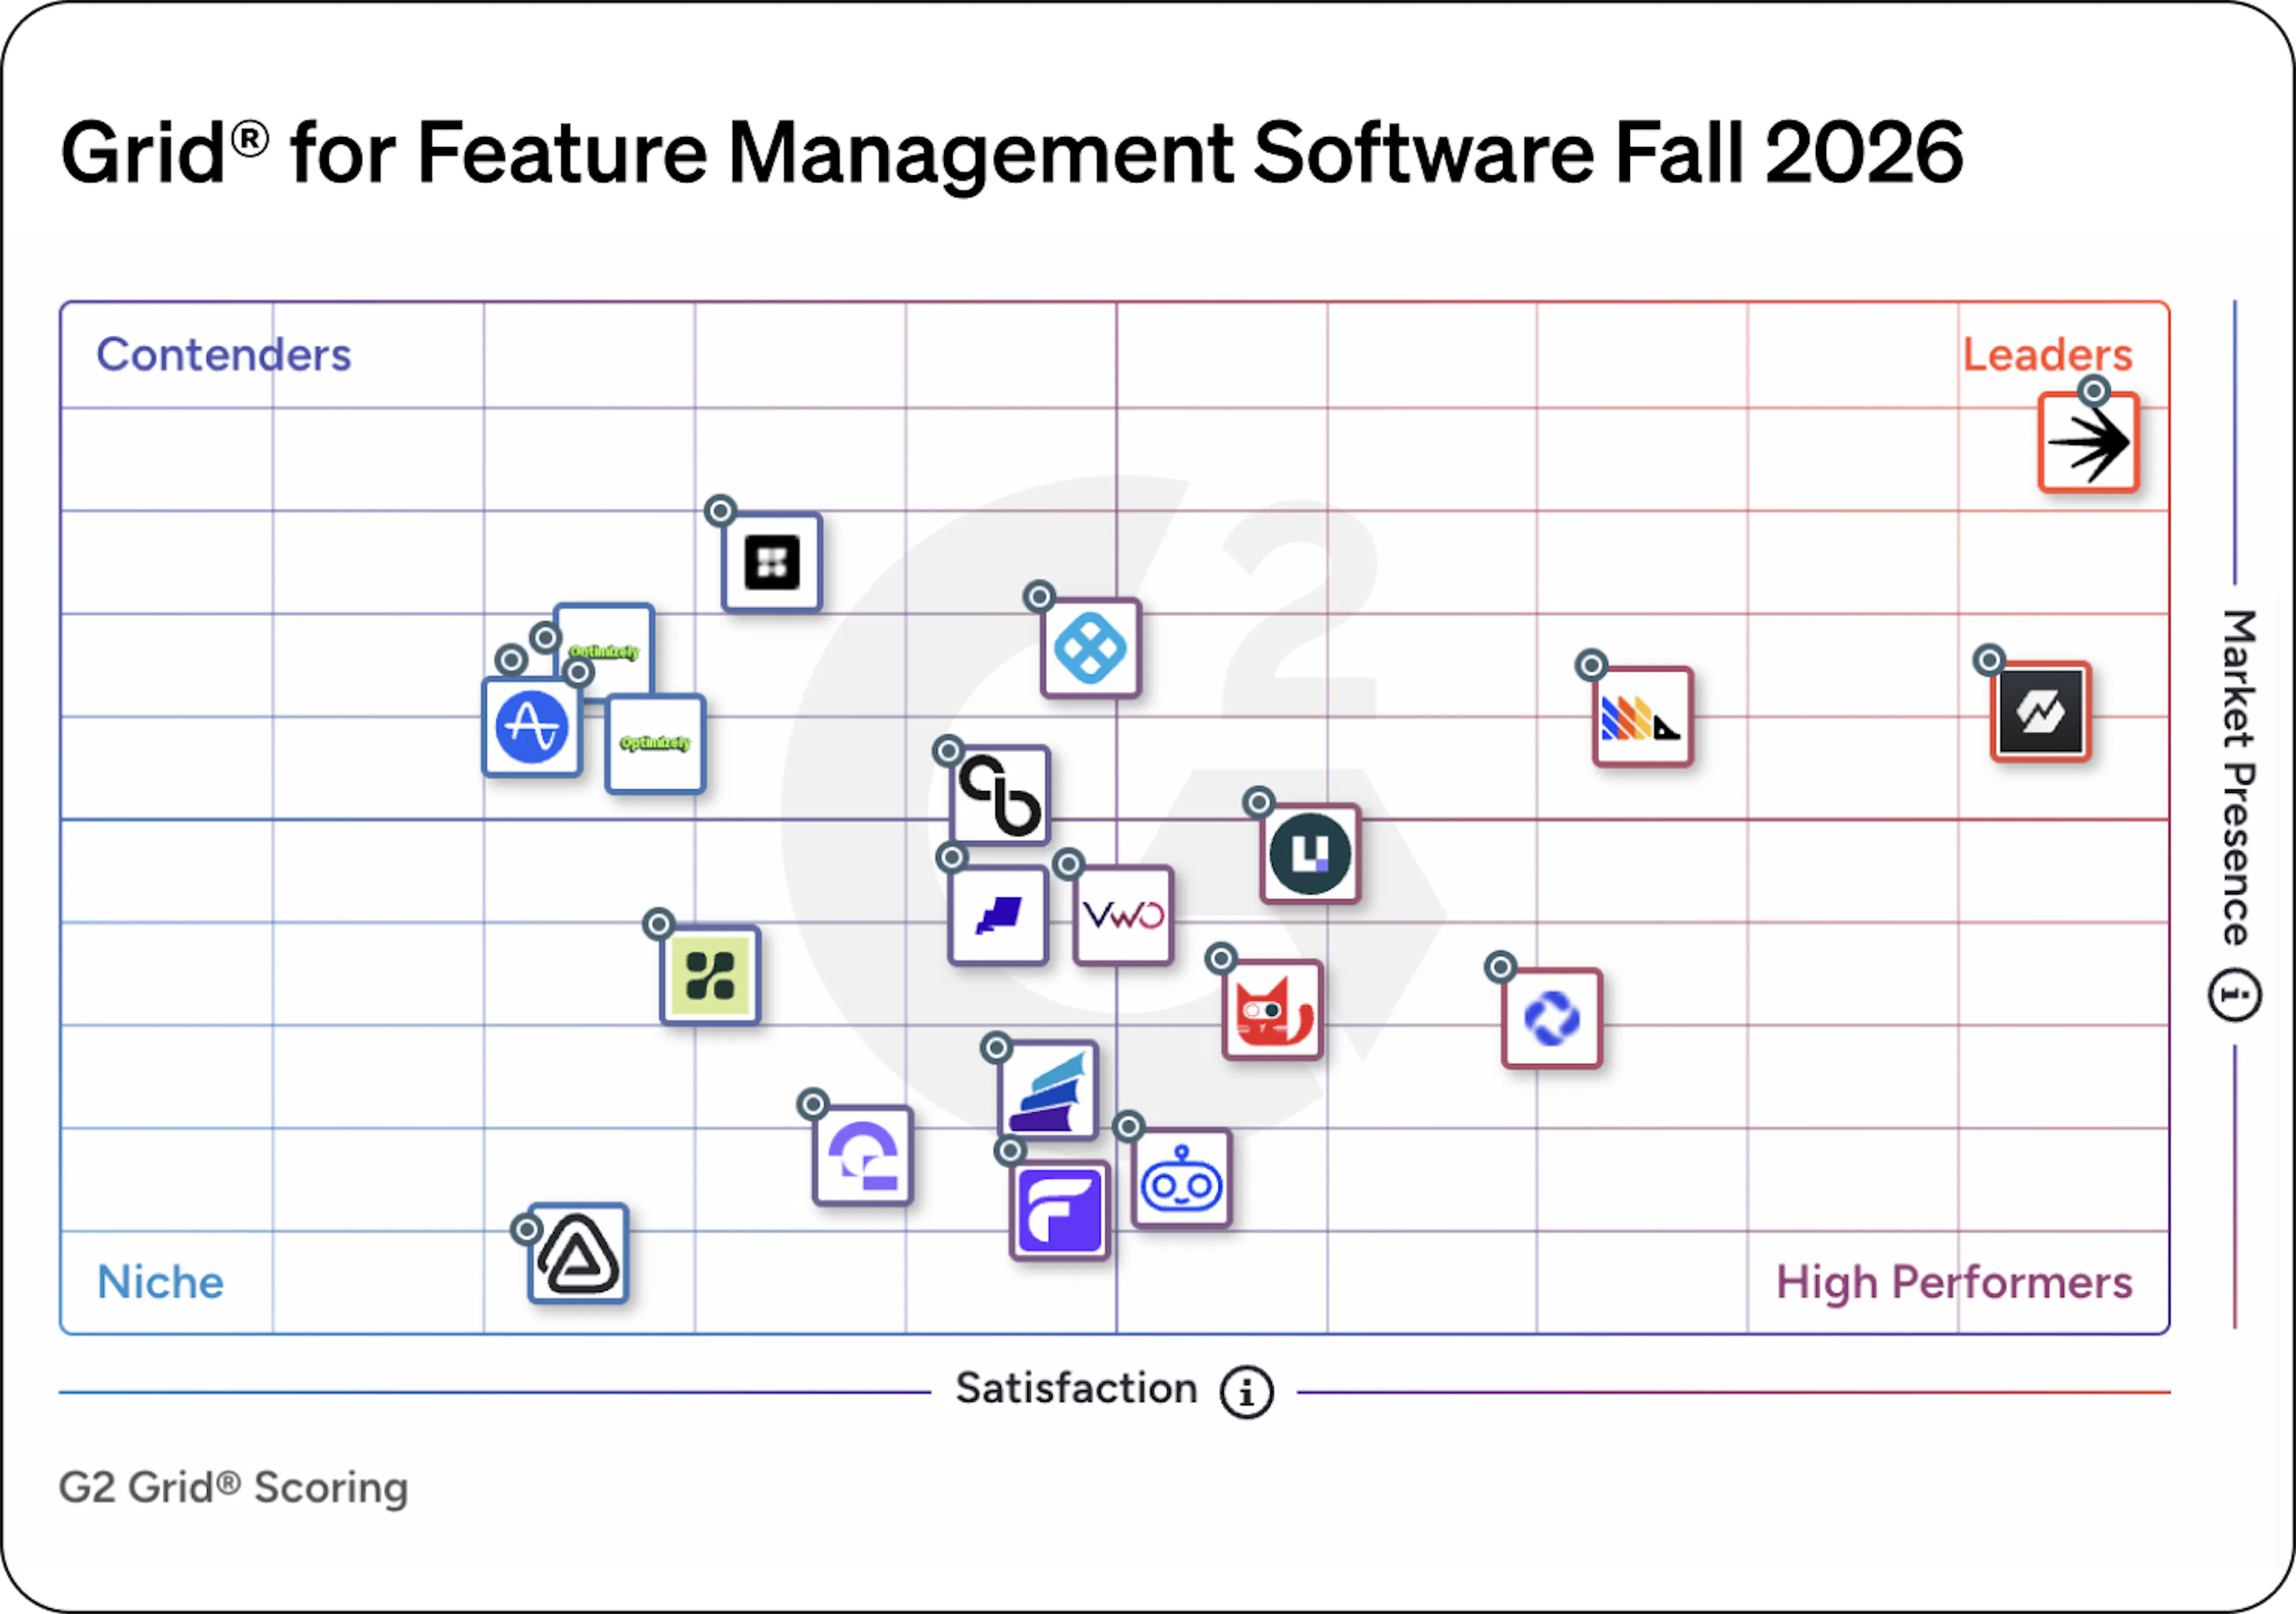Click the Satisfaction info icon
The width and height of the screenshot is (2296, 1614).
click(1246, 1392)
